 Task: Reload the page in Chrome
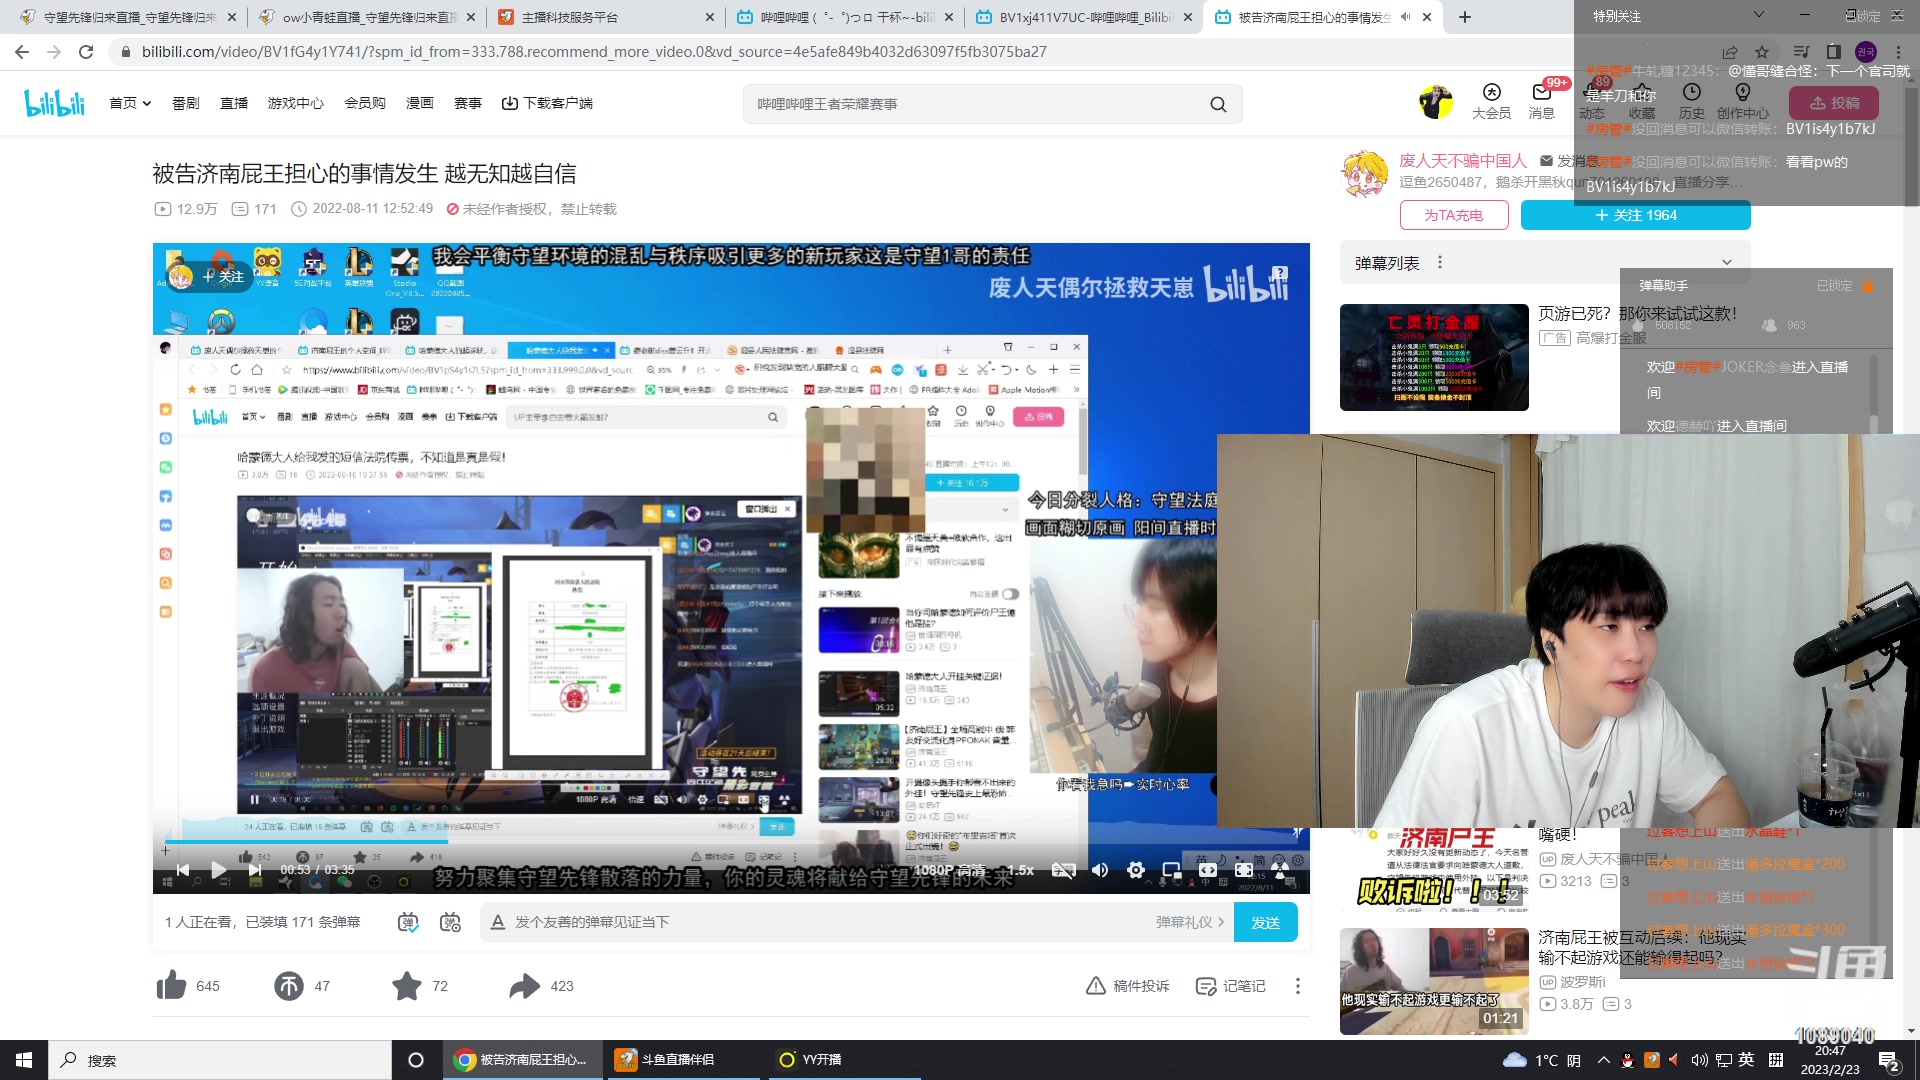pyautogui.click(x=86, y=52)
